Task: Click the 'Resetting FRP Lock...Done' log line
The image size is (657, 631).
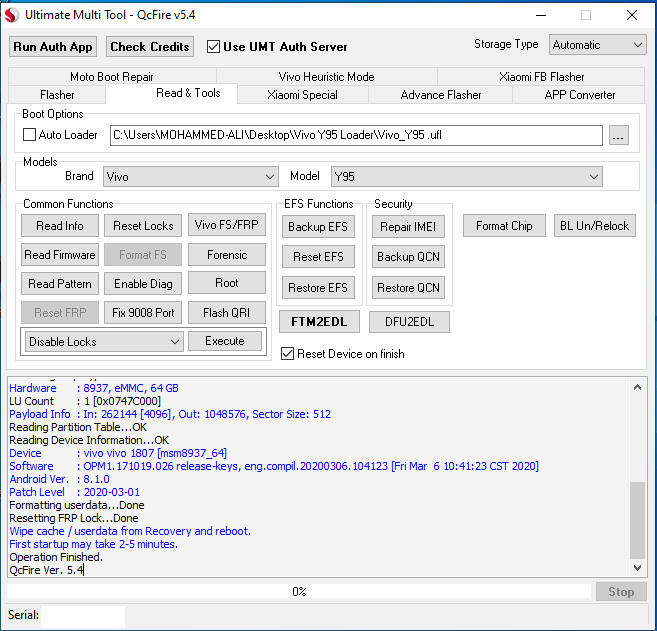Action: pyautogui.click(x=74, y=518)
